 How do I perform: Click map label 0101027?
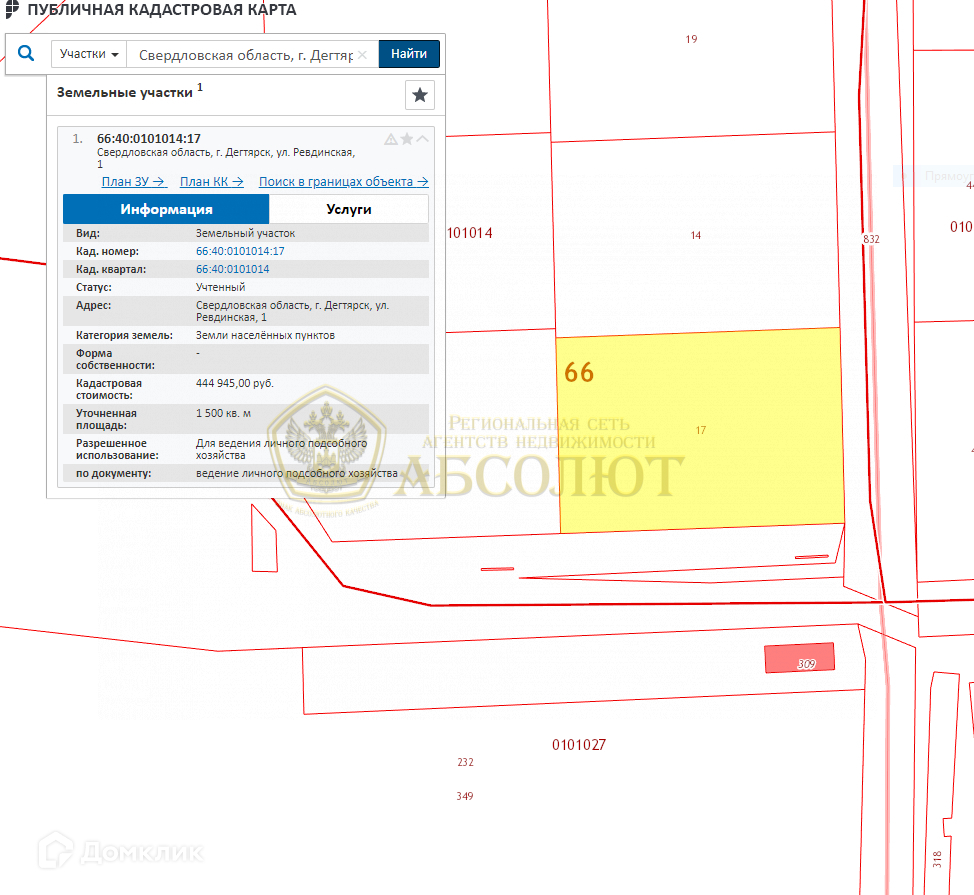579,745
